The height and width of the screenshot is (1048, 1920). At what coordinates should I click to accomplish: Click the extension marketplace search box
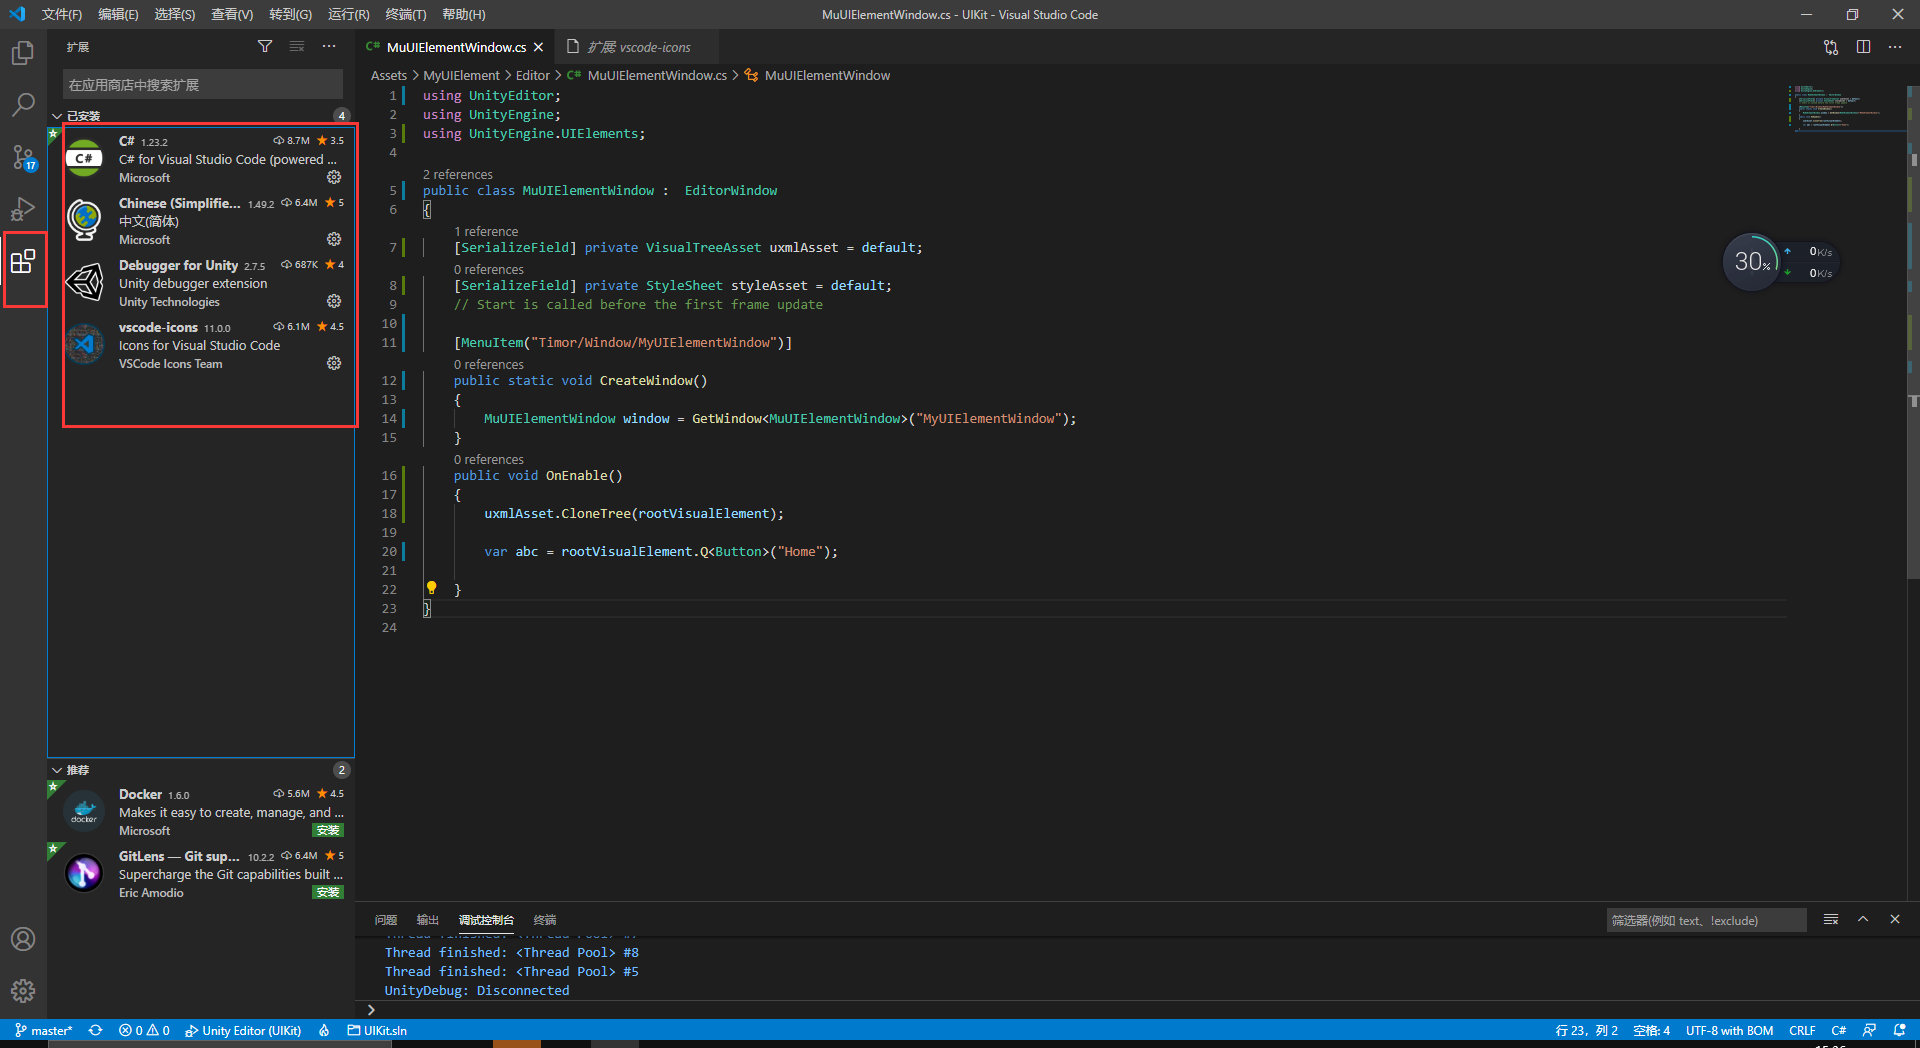pos(202,84)
